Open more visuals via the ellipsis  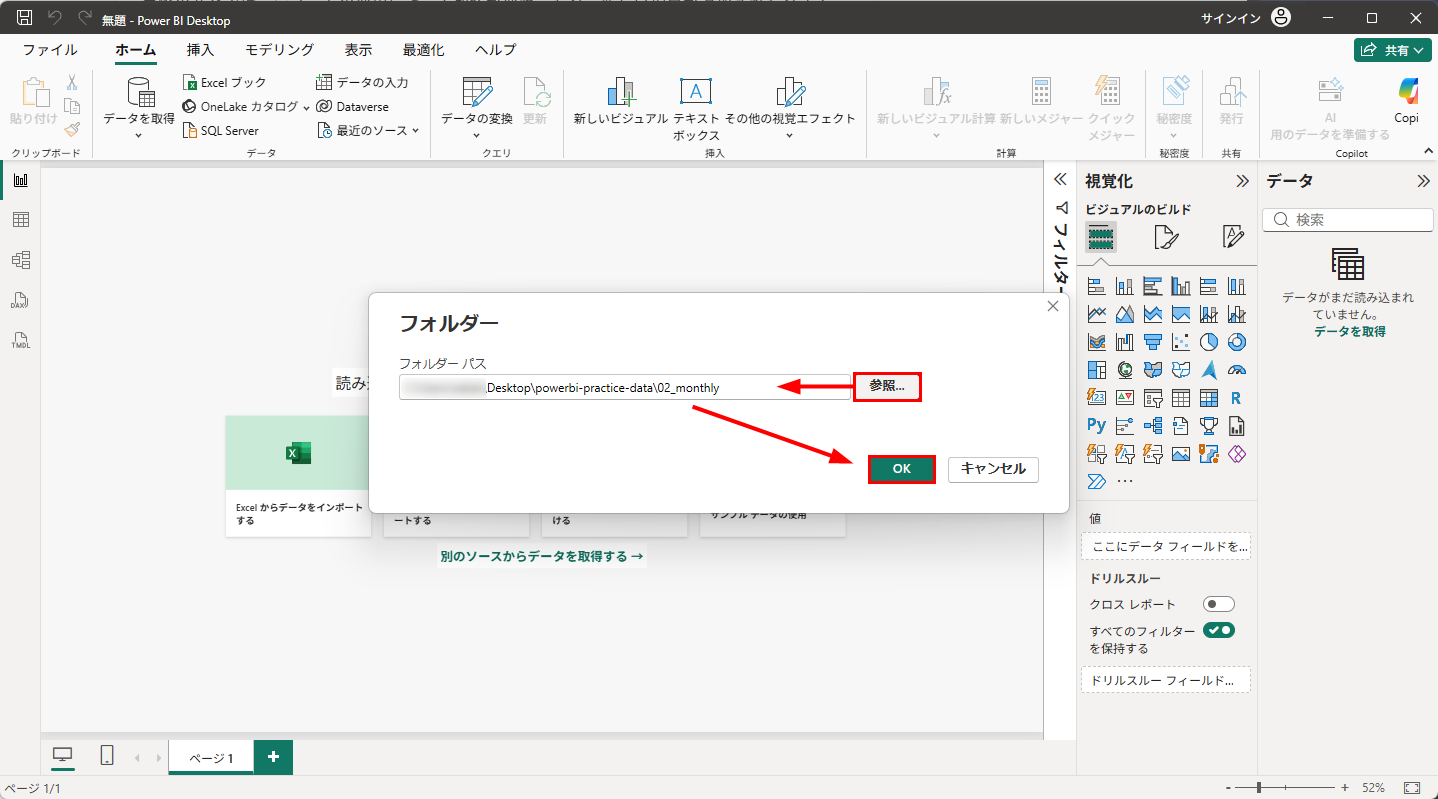click(1124, 482)
